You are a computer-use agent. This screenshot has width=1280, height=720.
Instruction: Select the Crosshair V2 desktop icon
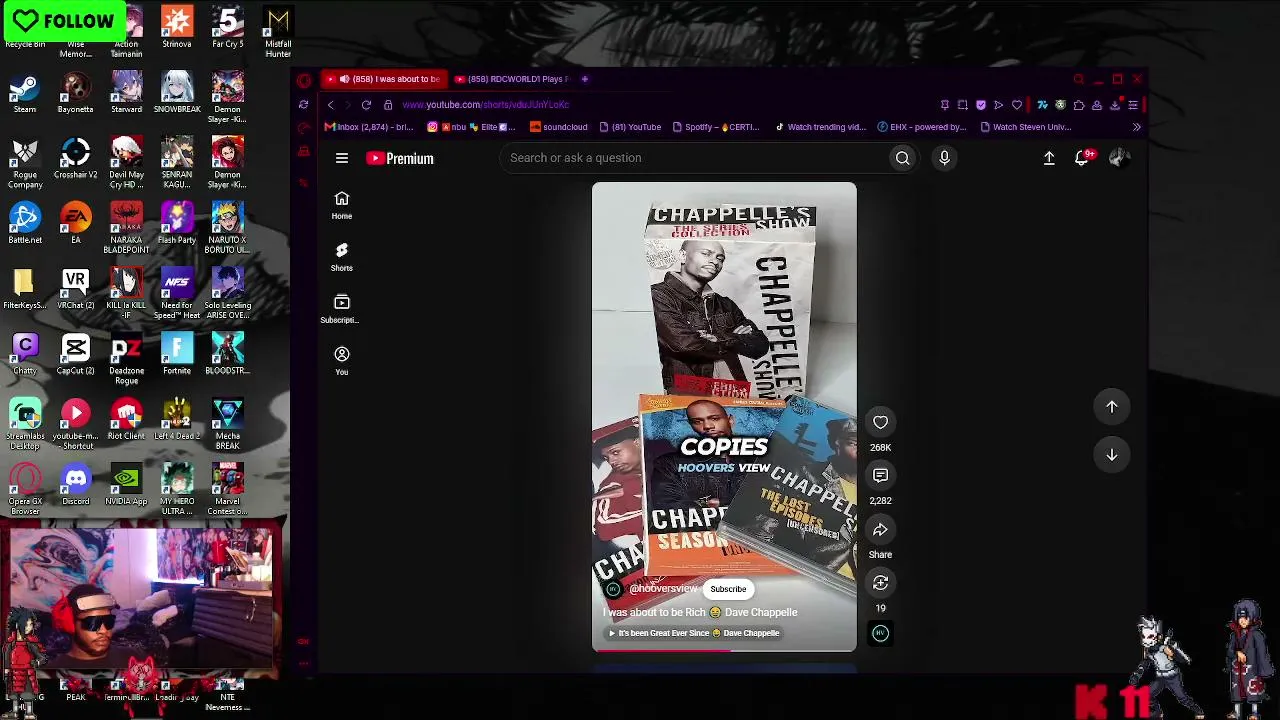[x=76, y=159]
